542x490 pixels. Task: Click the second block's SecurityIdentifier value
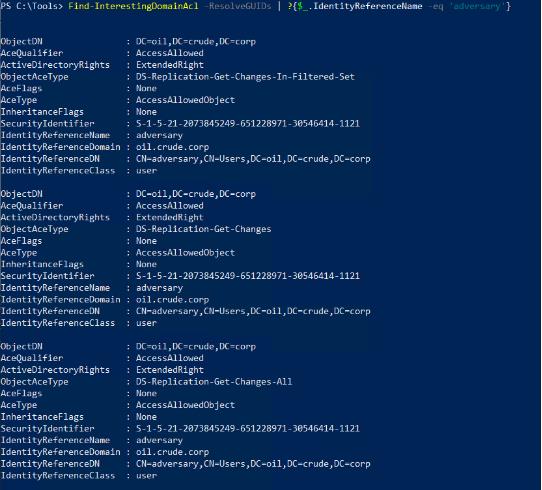coord(248,276)
